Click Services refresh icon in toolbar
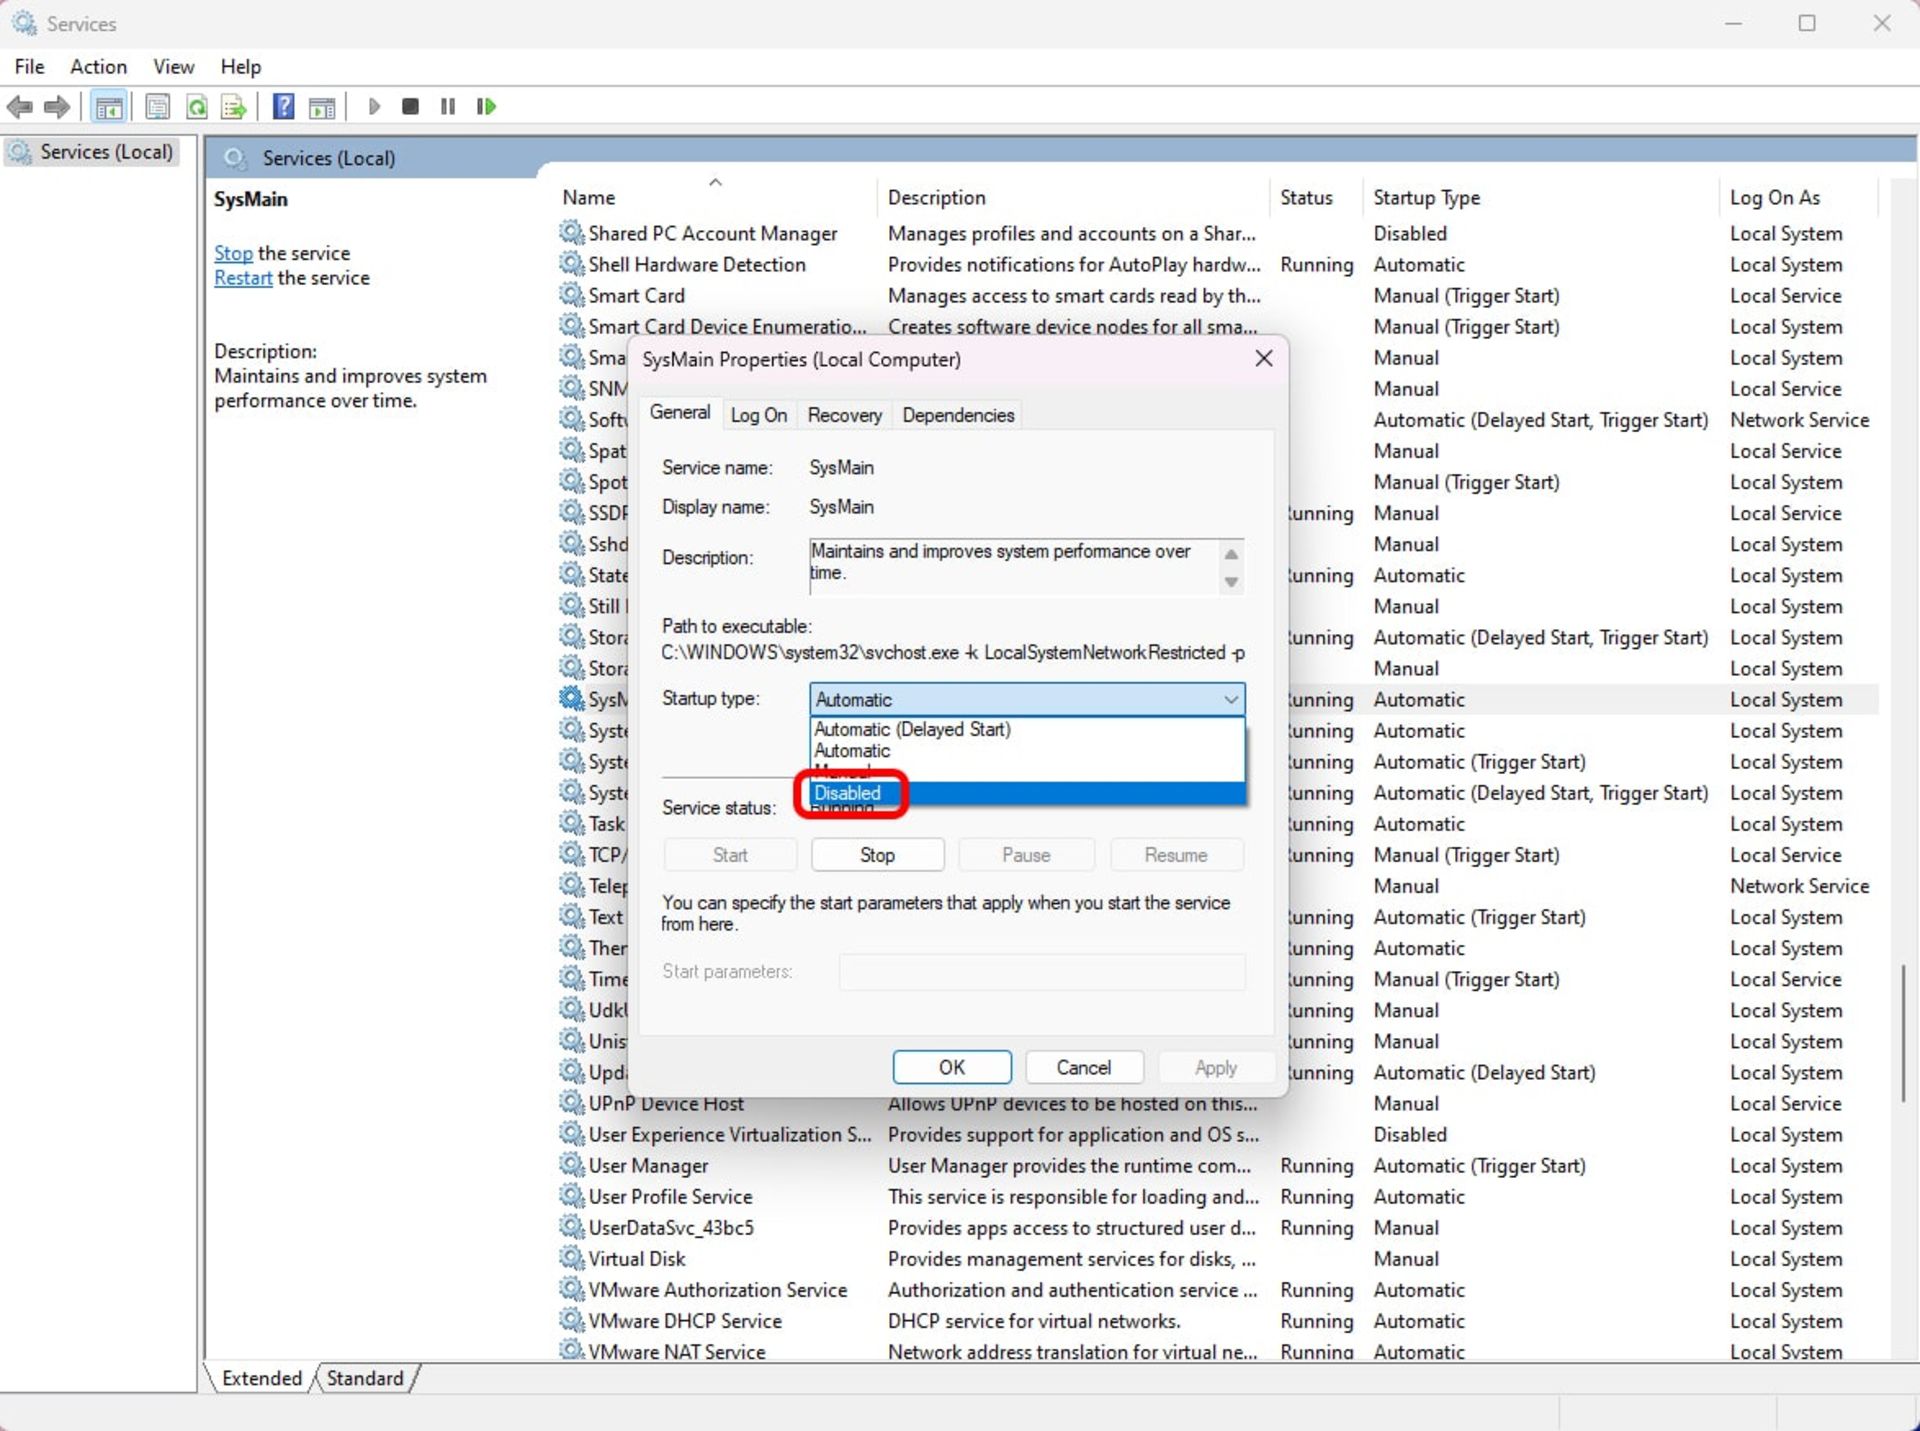Screen dimensions: 1920x1431 tap(197, 105)
